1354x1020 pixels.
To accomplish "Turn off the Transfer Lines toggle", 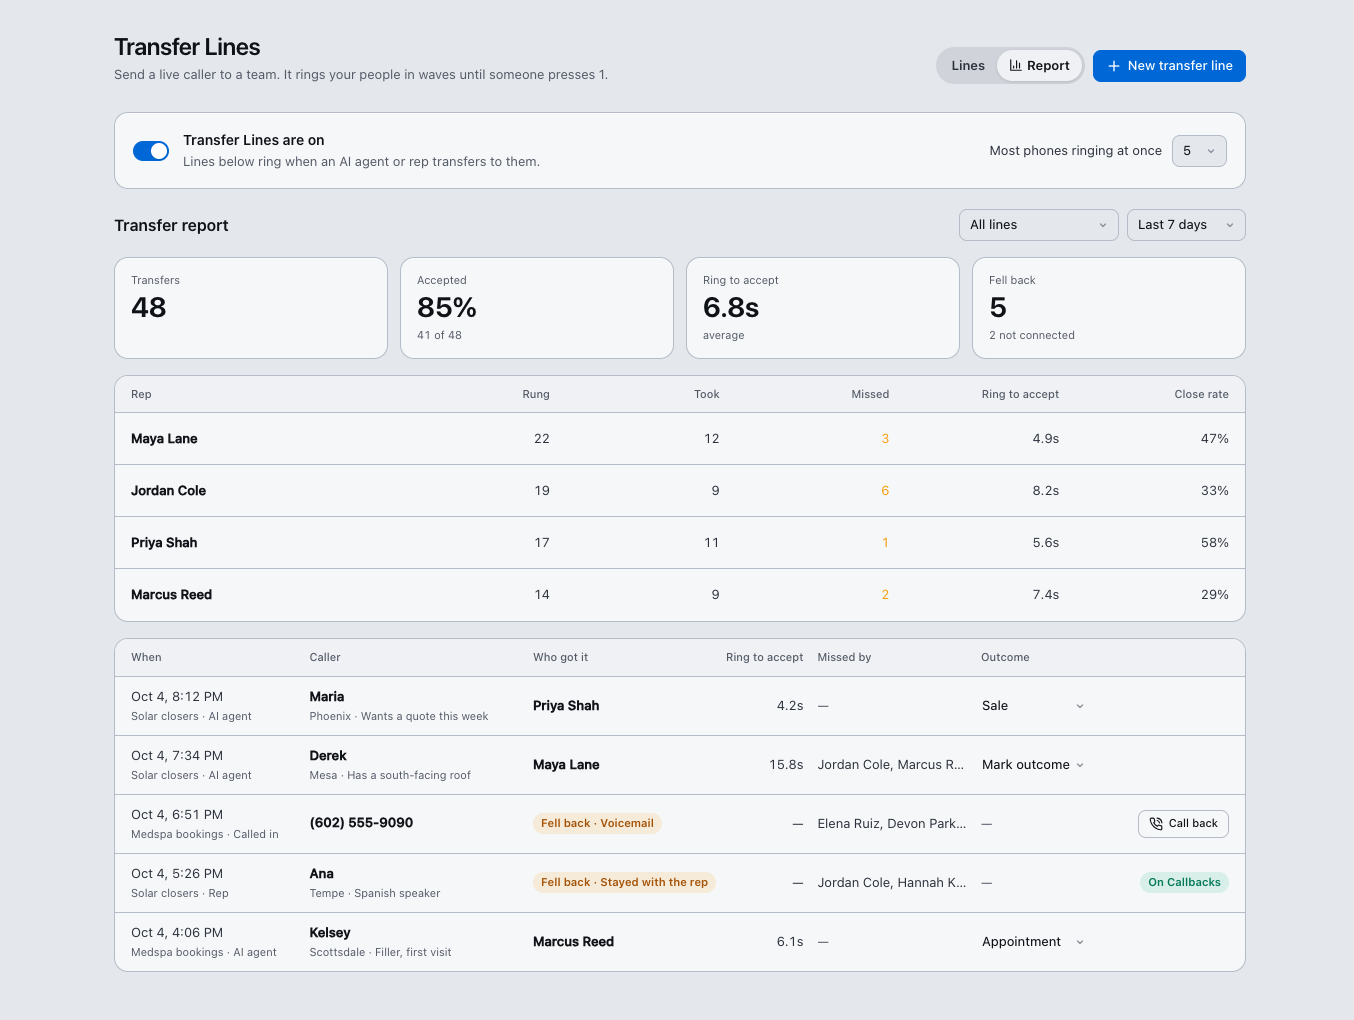I will point(151,151).
